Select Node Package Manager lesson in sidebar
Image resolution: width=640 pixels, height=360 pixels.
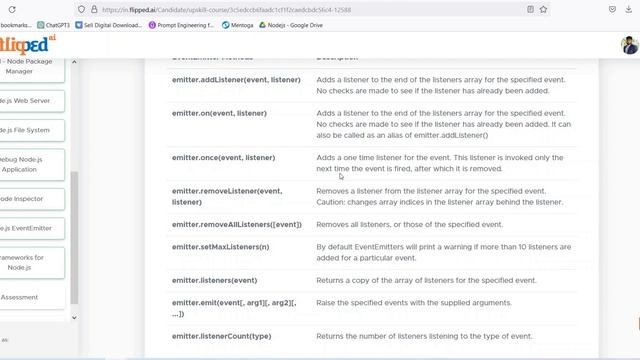coord(31,69)
